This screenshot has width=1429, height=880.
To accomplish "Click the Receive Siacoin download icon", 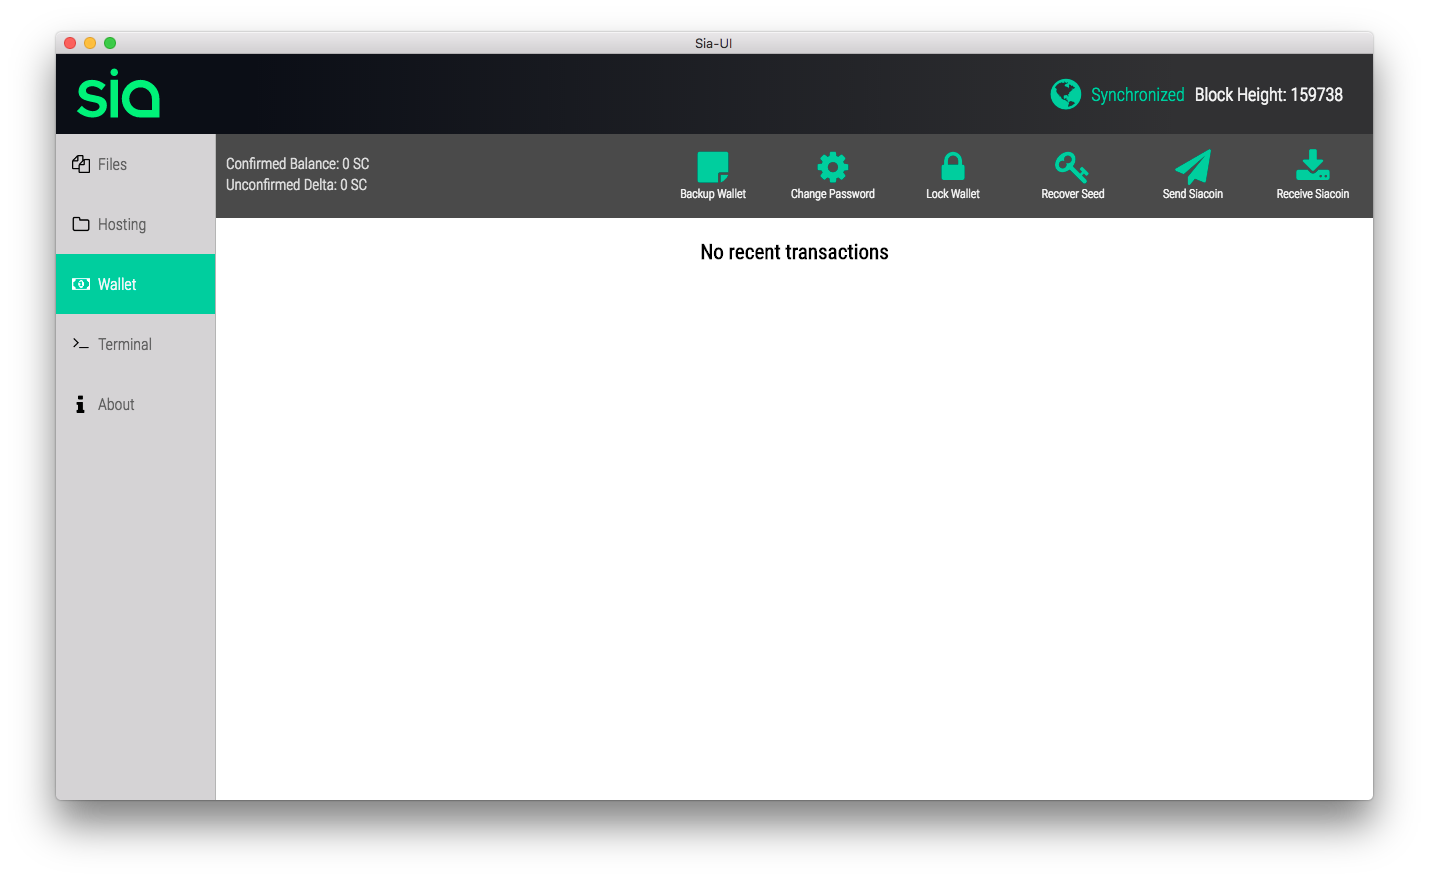I will pos(1313,165).
